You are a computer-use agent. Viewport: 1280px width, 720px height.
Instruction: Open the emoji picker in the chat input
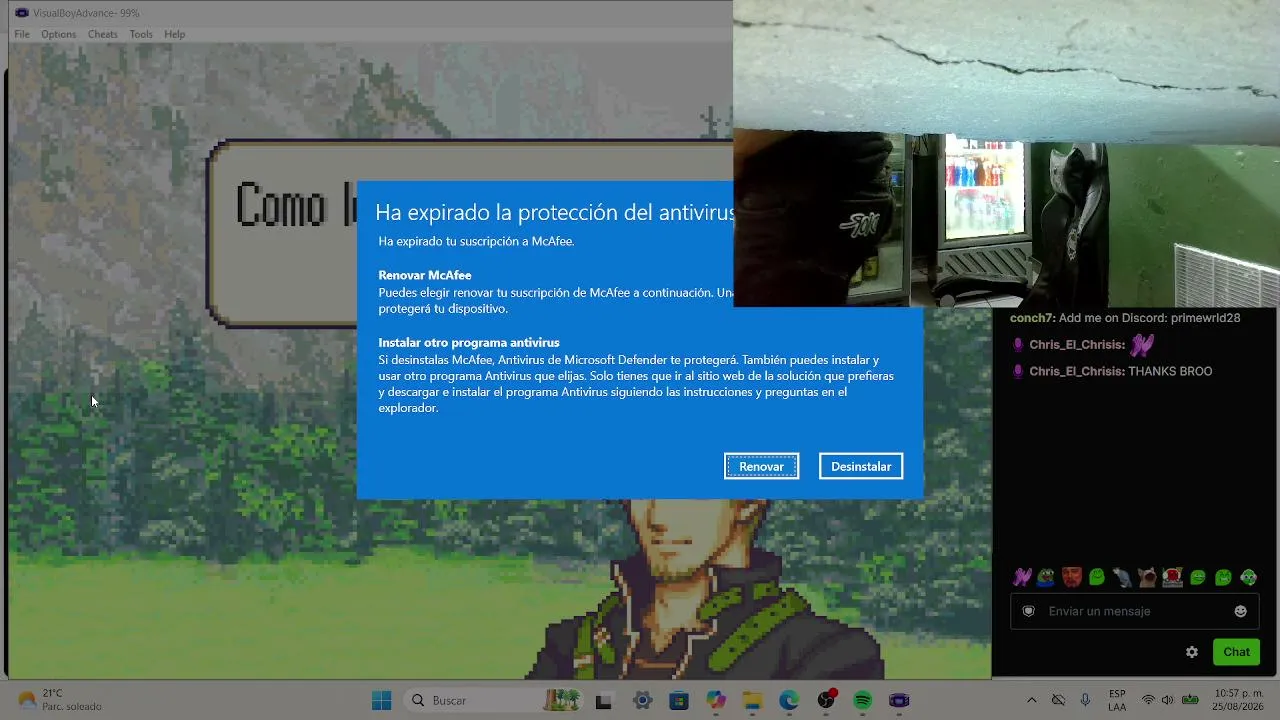(1241, 611)
